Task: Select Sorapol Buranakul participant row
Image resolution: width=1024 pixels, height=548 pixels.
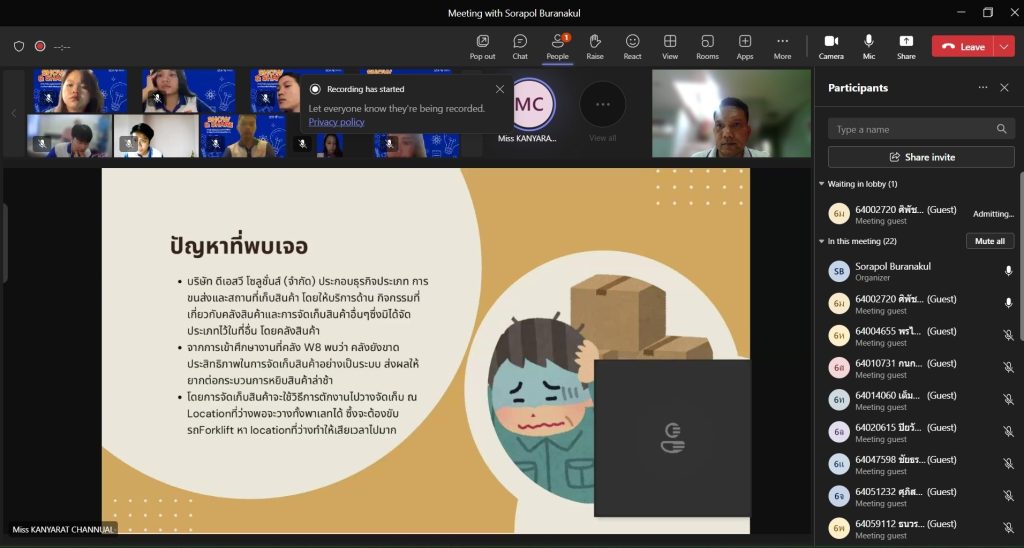Action: point(921,271)
